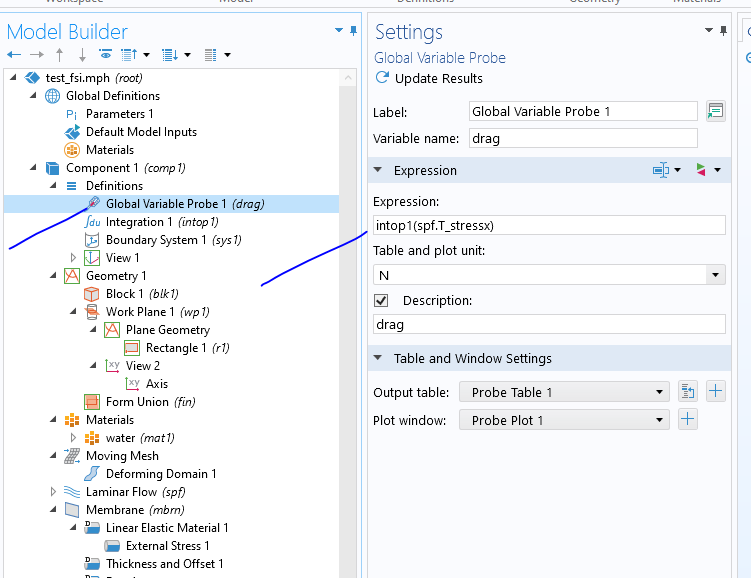
Task: Click the go-to-table icon beside Output table
Action: coord(687,392)
